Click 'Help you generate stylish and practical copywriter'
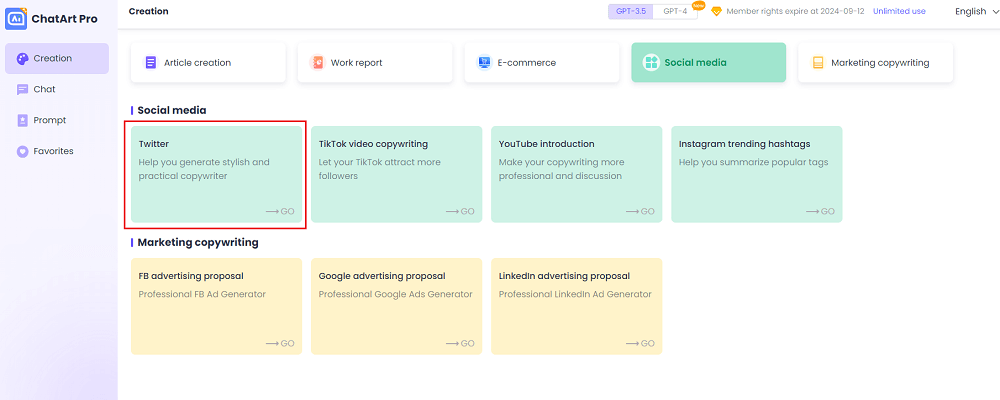1000x400 pixels. coord(204,169)
